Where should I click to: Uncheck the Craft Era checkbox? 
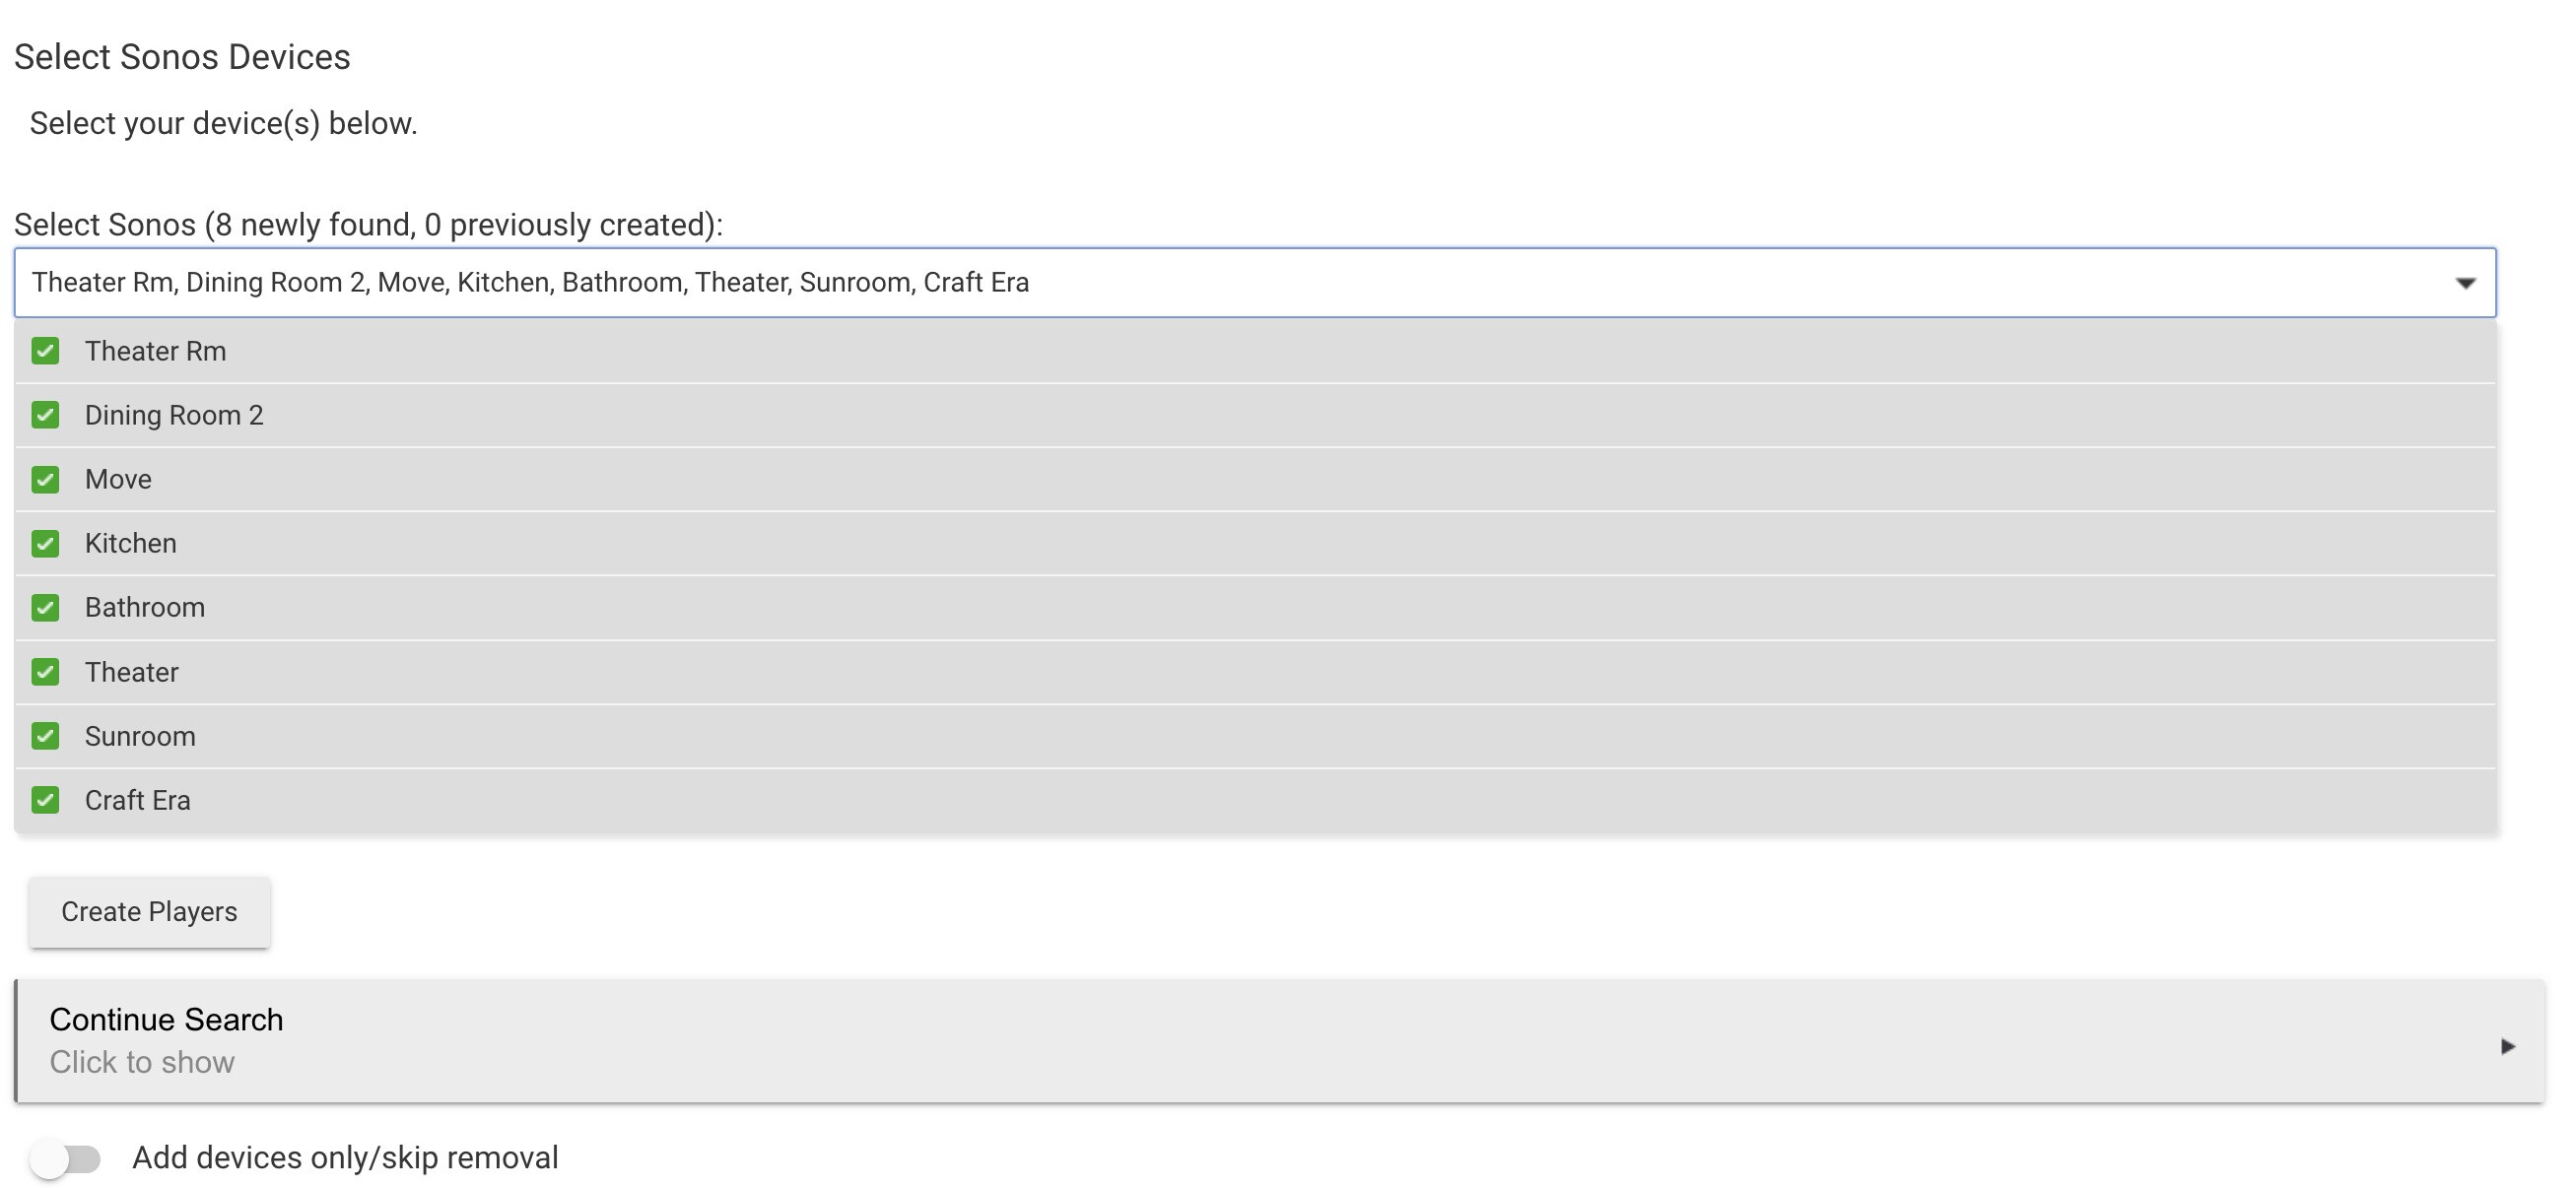pos(45,800)
